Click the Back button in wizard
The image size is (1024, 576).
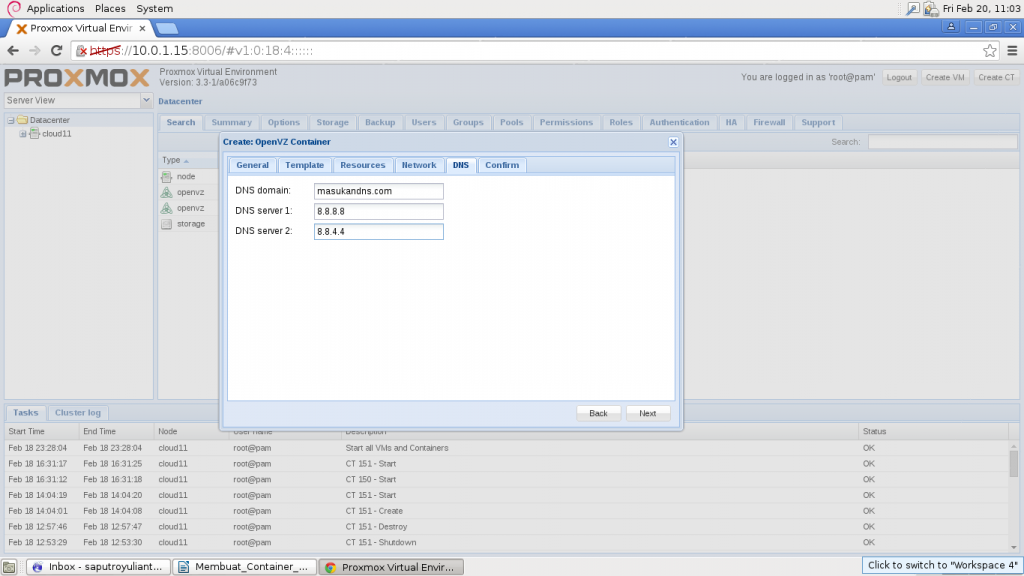[x=598, y=413]
